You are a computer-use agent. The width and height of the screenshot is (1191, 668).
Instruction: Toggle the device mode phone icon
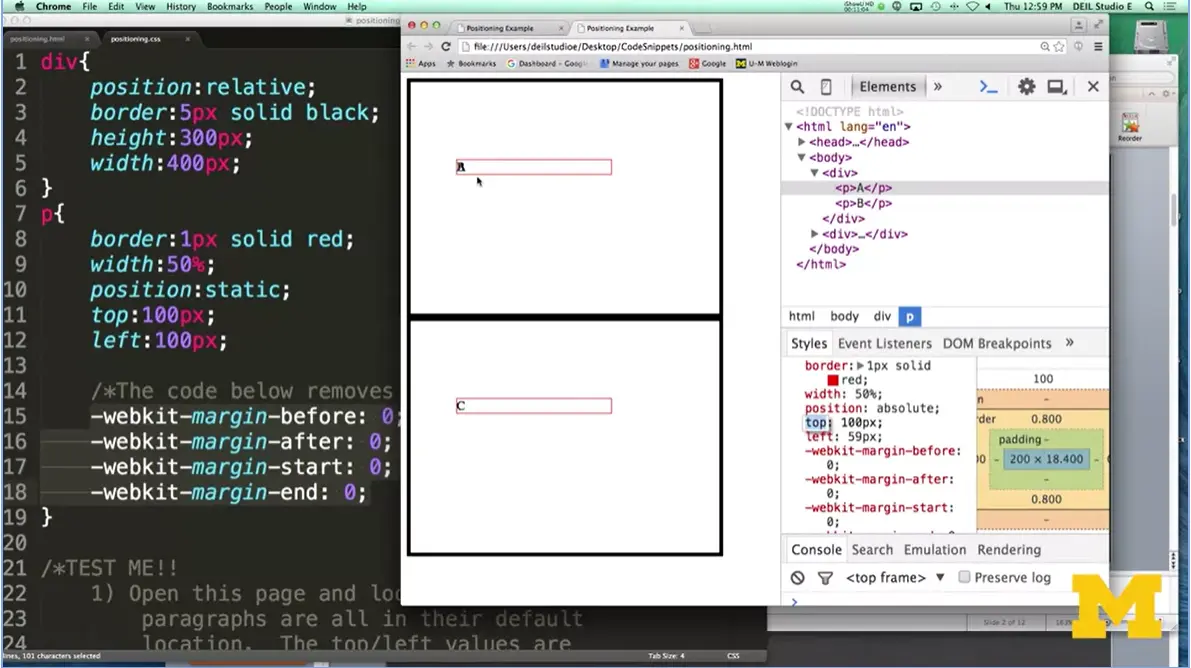pyautogui.click(x=826, y=87)
